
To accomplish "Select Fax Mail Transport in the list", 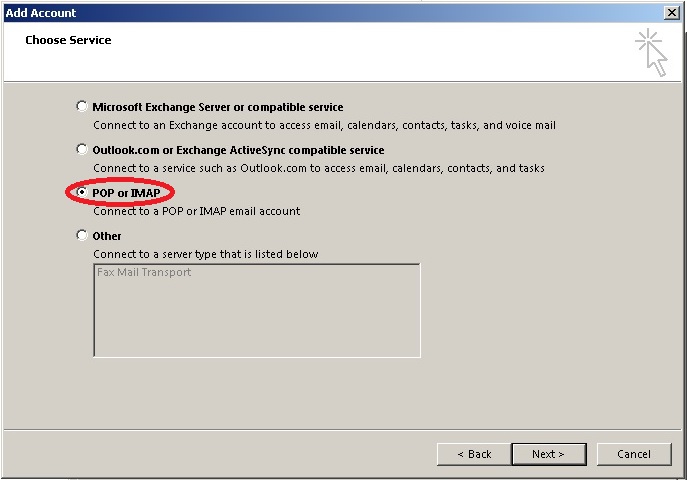I will pyautogui.click(x=144, y=272).
